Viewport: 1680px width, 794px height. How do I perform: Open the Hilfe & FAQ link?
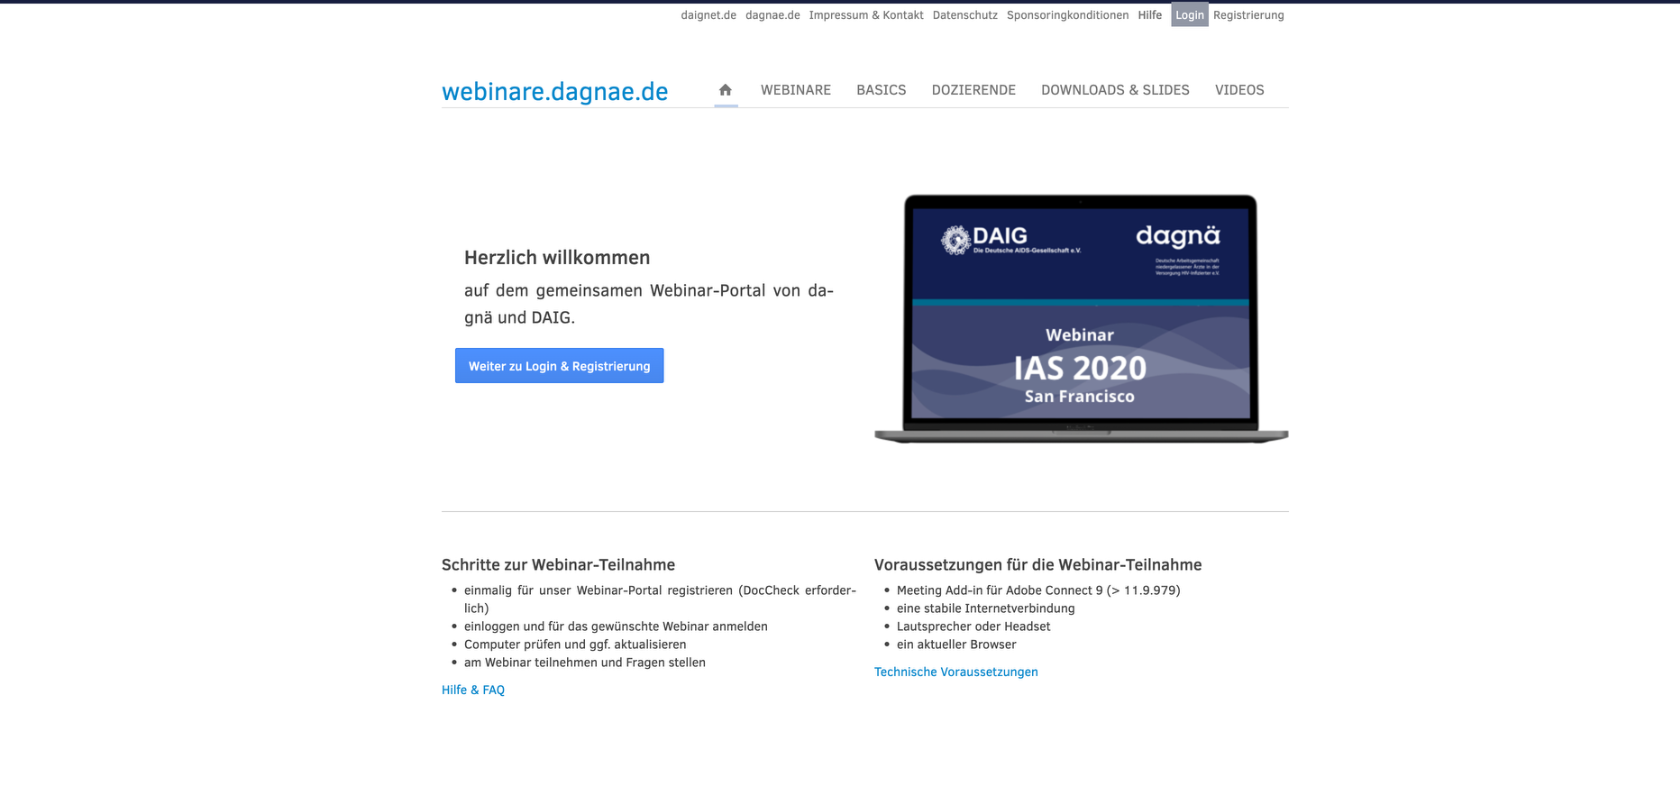pyautogui.click(x=473, y=690)
